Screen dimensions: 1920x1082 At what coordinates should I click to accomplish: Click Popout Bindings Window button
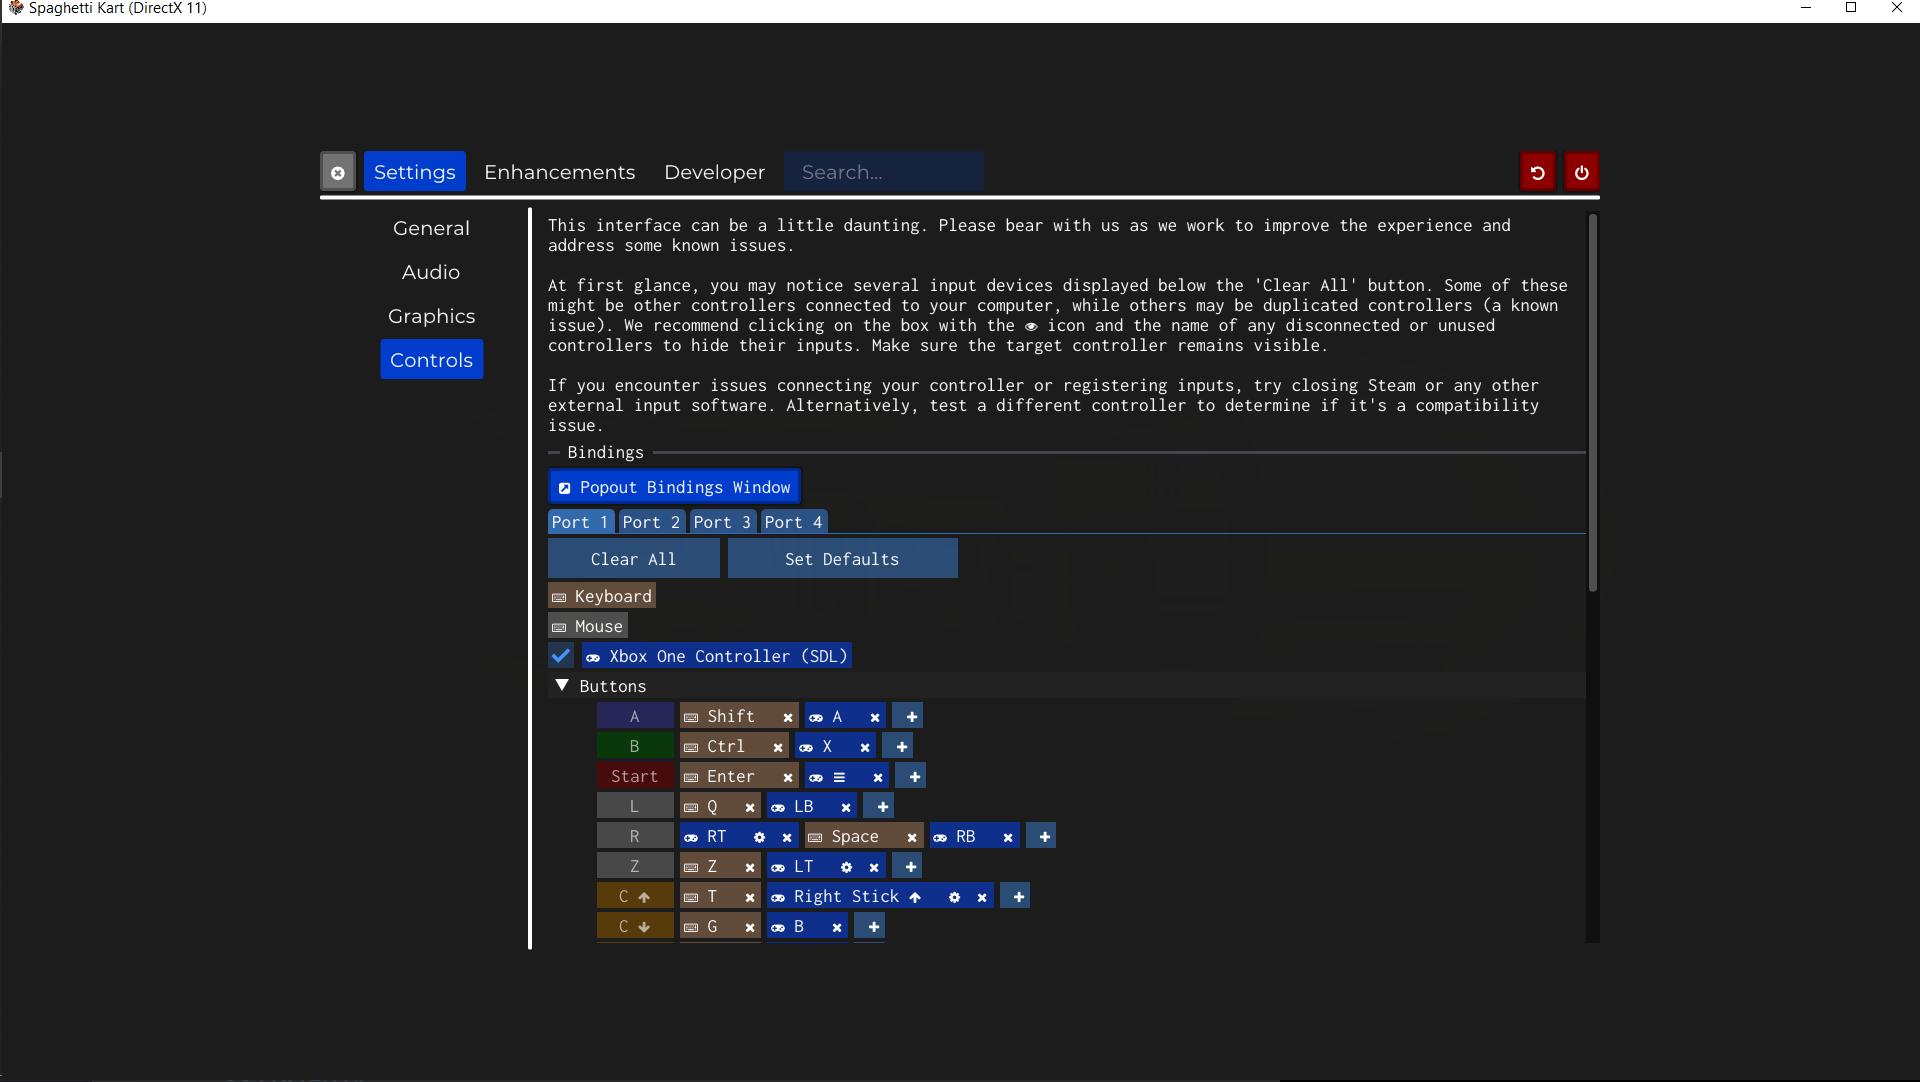tap(674, 487)
